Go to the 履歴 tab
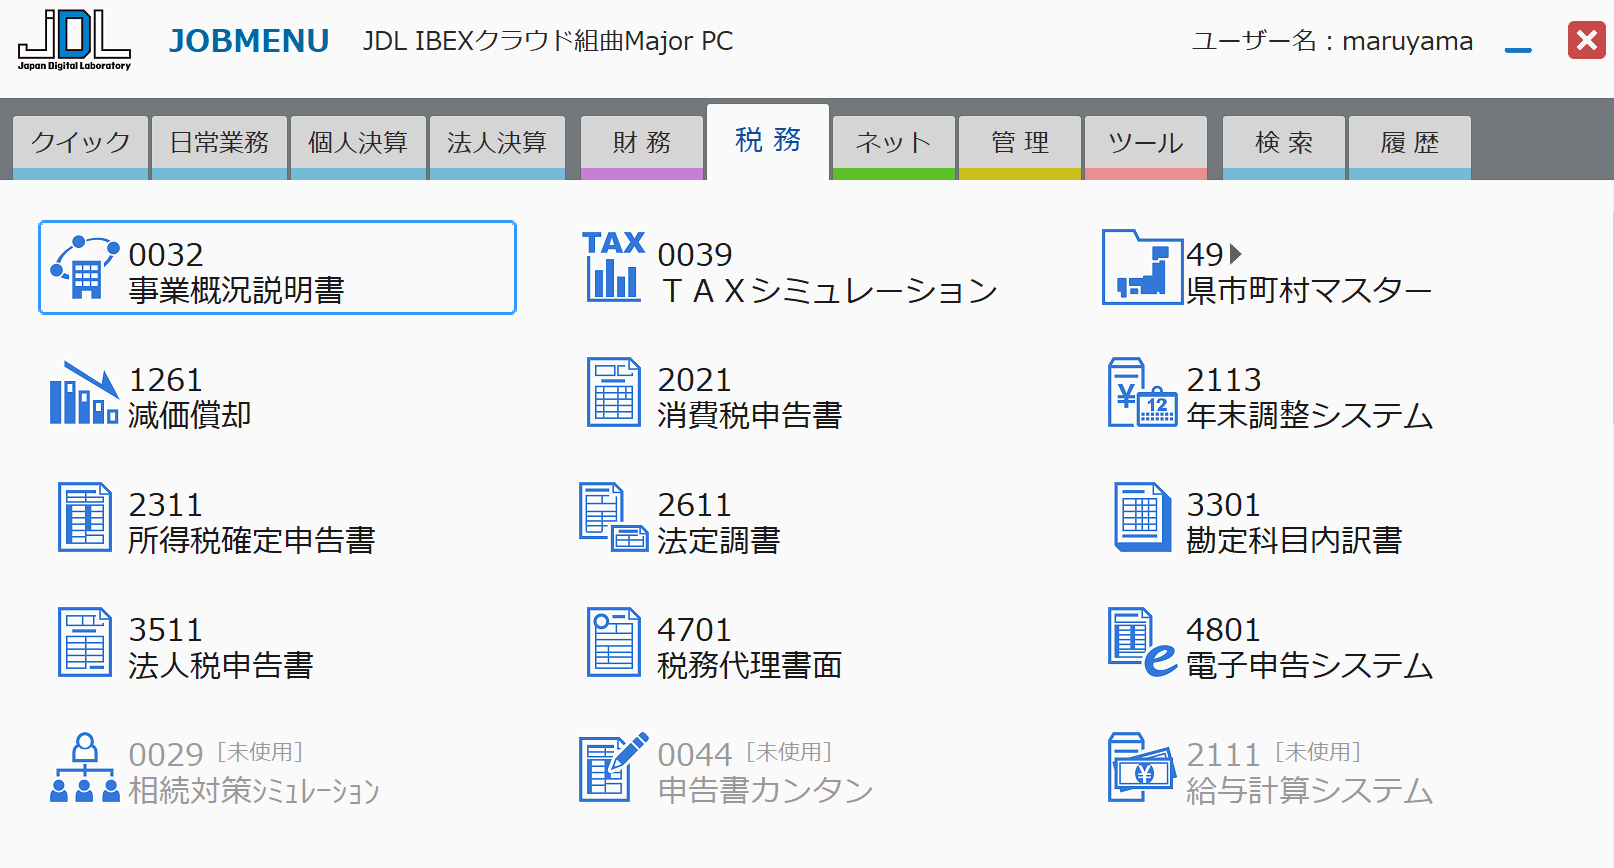This screenshot has height=868, width=1614. coord(1410,147)
